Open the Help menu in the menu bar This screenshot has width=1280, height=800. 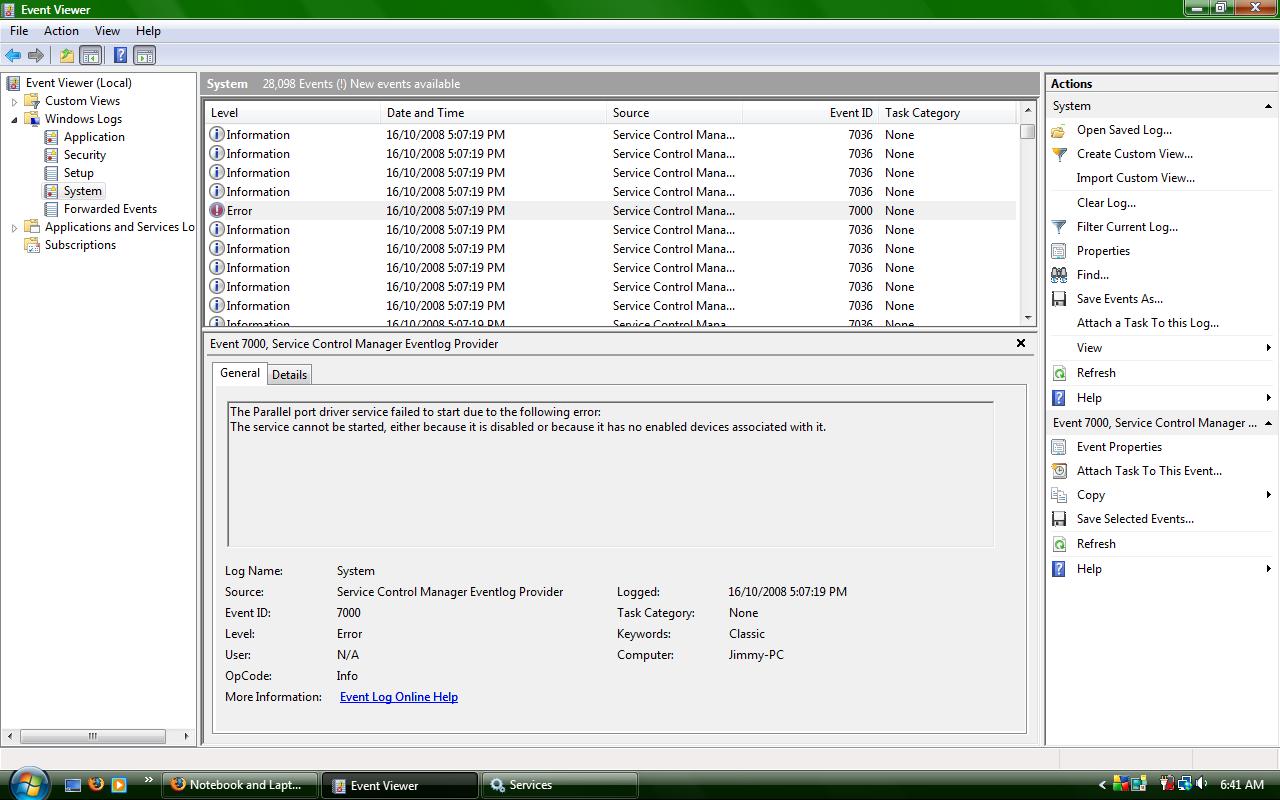[148, 31]
